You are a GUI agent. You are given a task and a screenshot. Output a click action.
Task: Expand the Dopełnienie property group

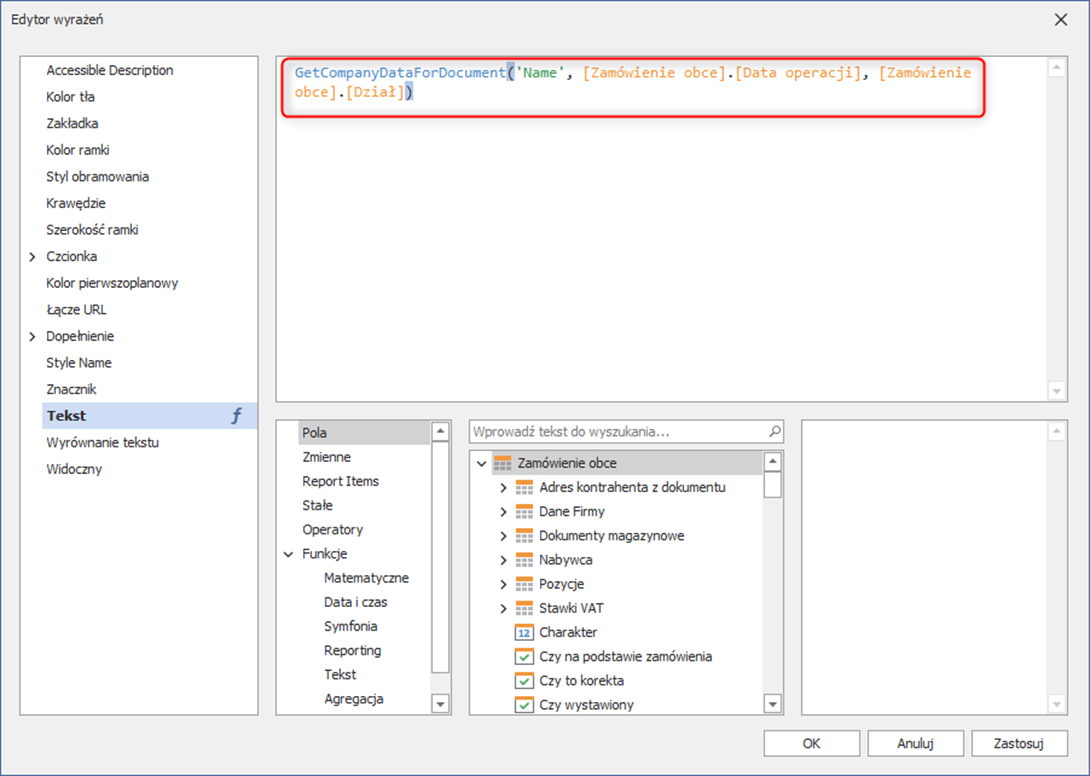pyautogui.click(x=33, y=337)
